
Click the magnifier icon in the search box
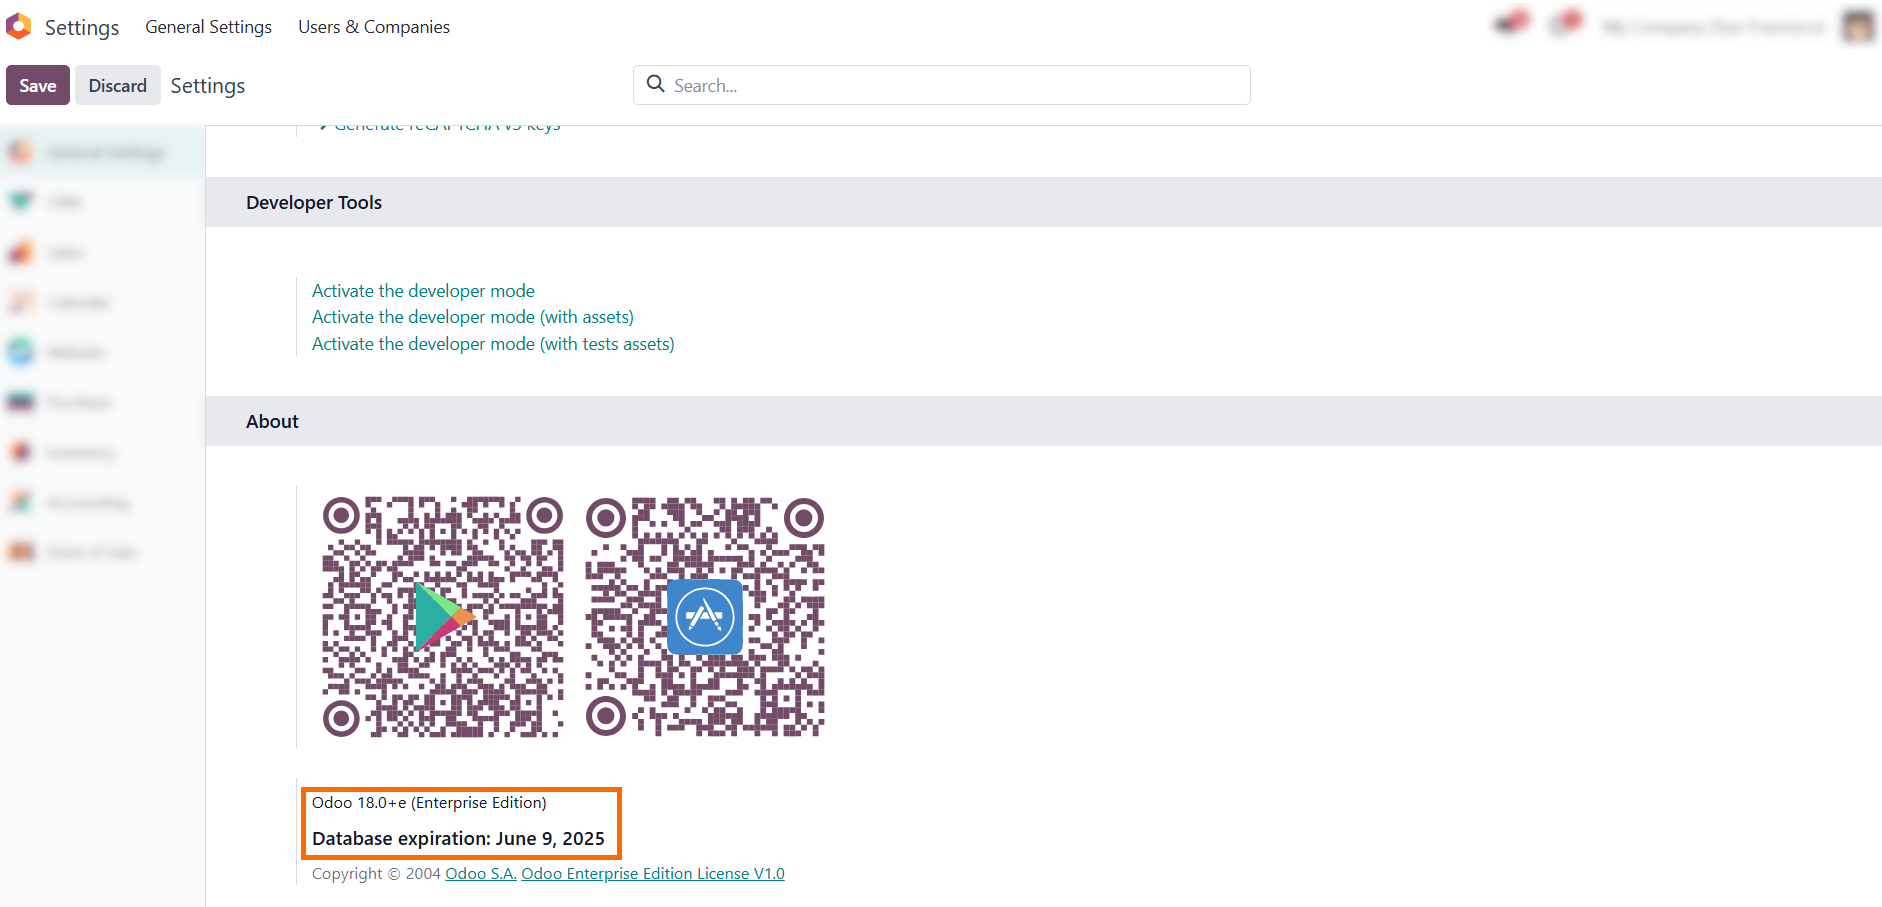(656, 84)
